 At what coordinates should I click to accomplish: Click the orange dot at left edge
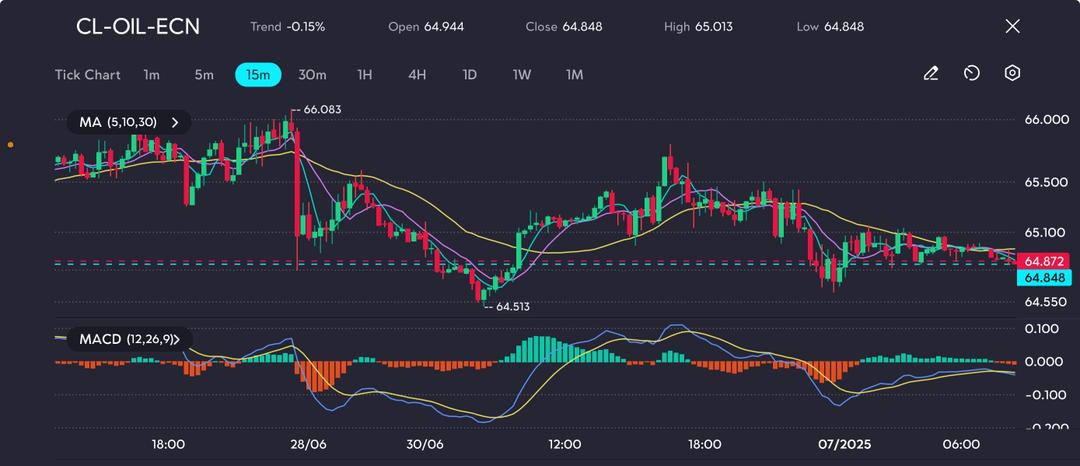(x=10, y=145)
